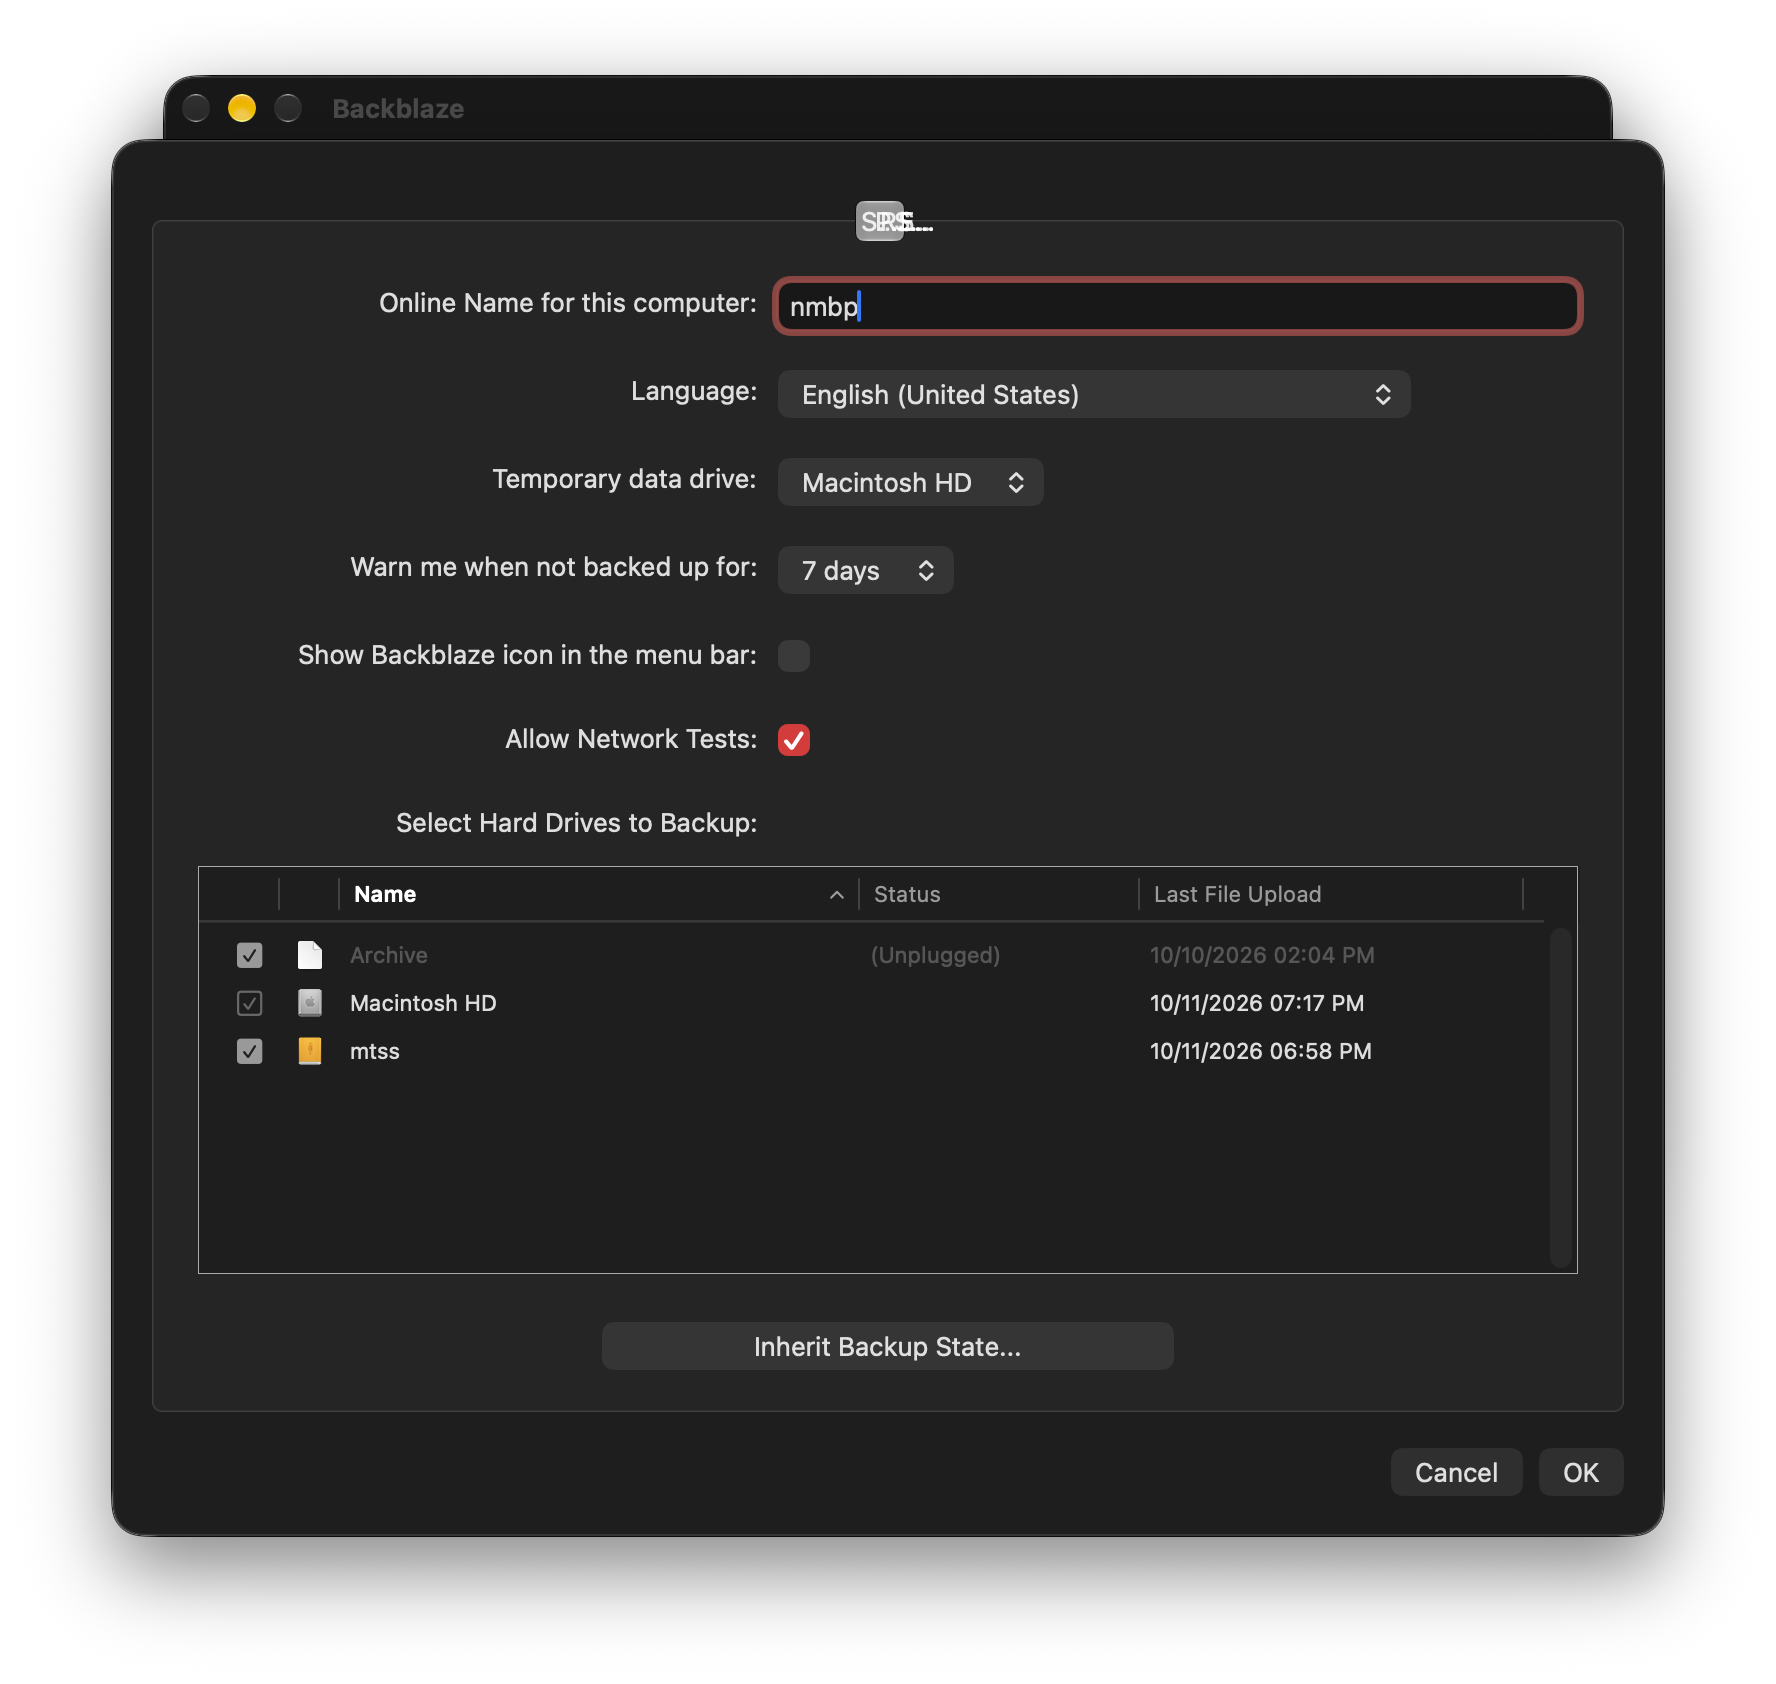
Task: Click Inherit Backup State button
Action: click(x=888, y=1346)
